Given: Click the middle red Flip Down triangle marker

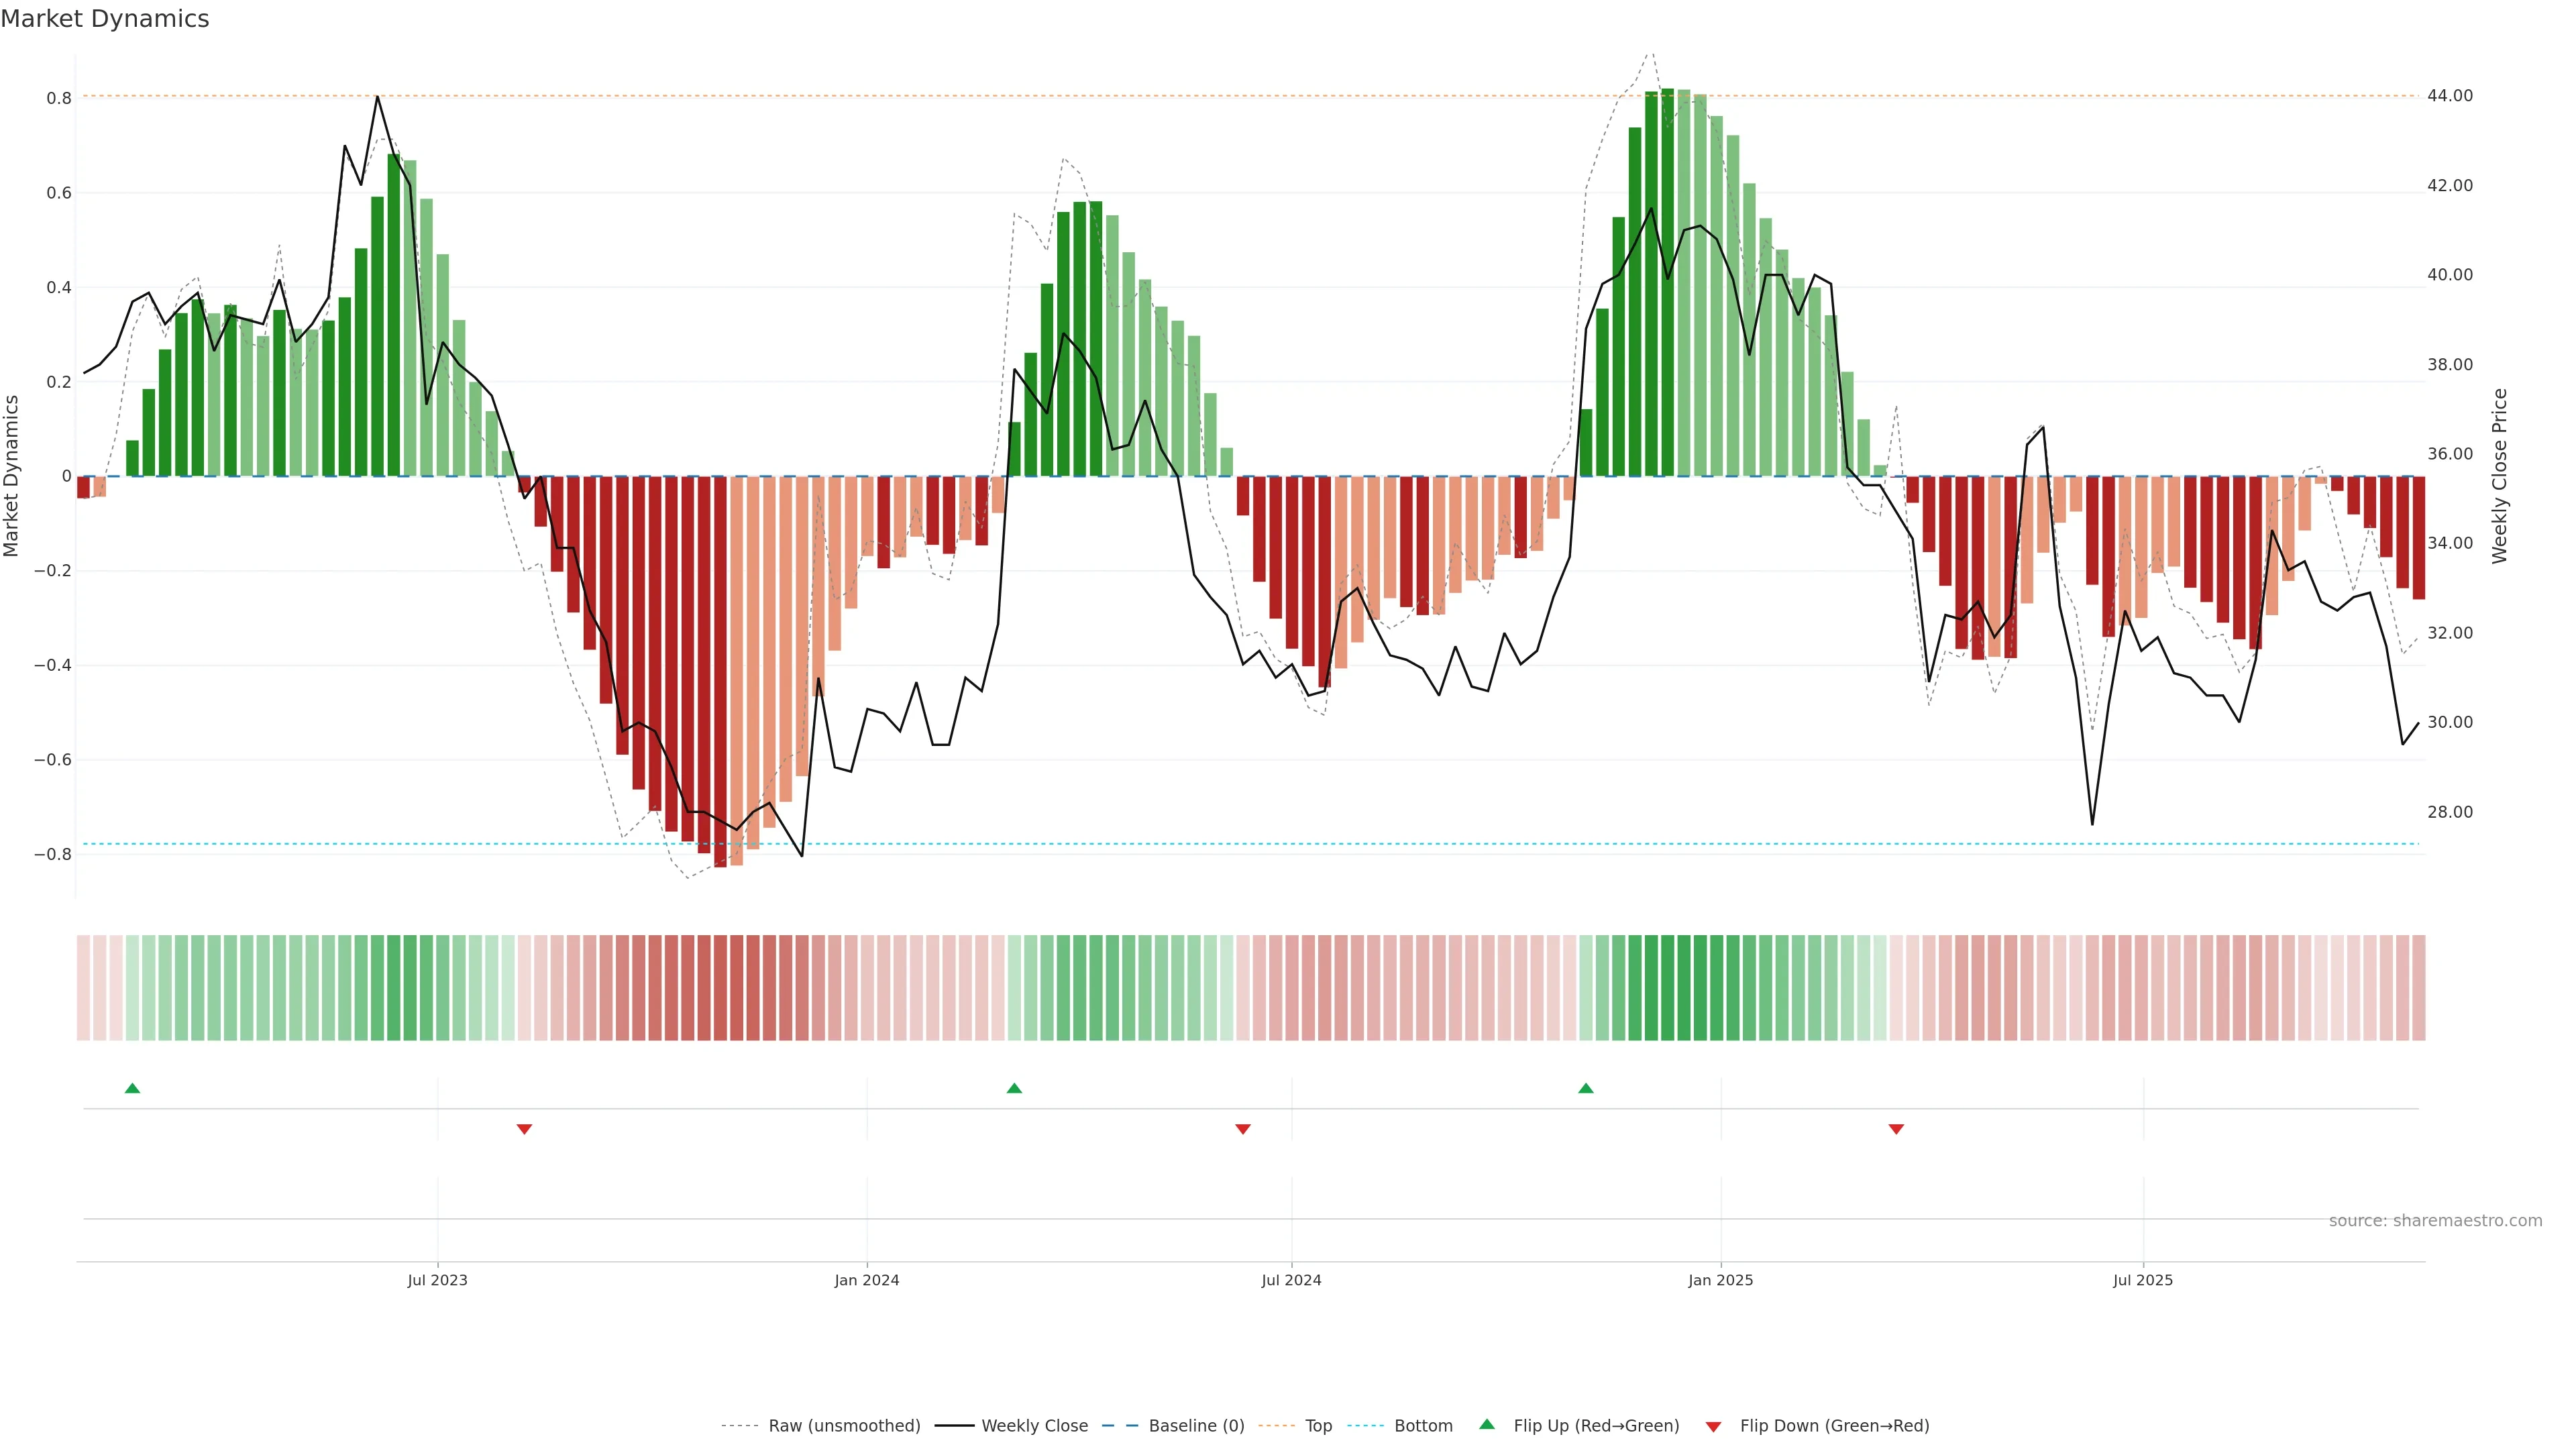Looking at the screenshot, I should point(1243,1129).
